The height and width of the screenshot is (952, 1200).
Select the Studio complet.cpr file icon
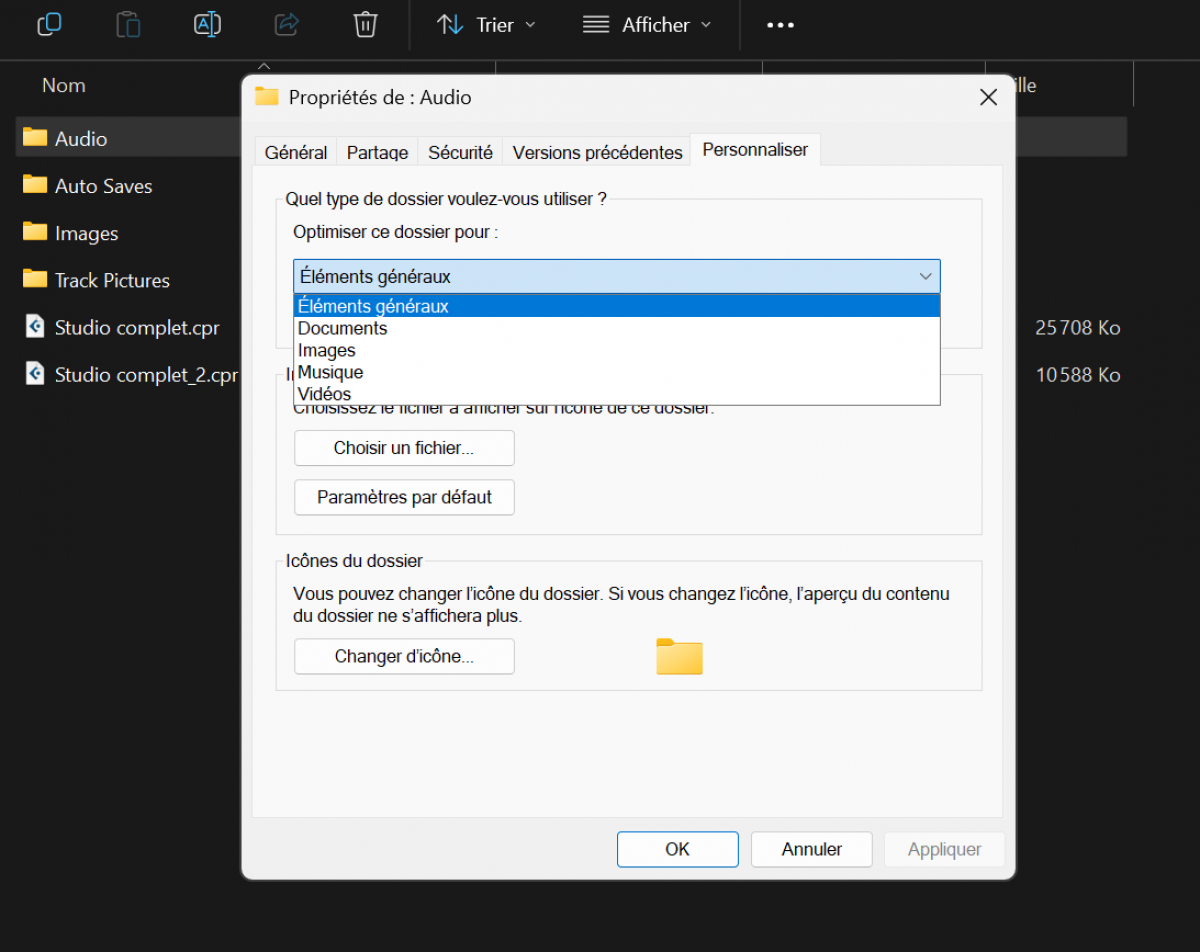35,327
